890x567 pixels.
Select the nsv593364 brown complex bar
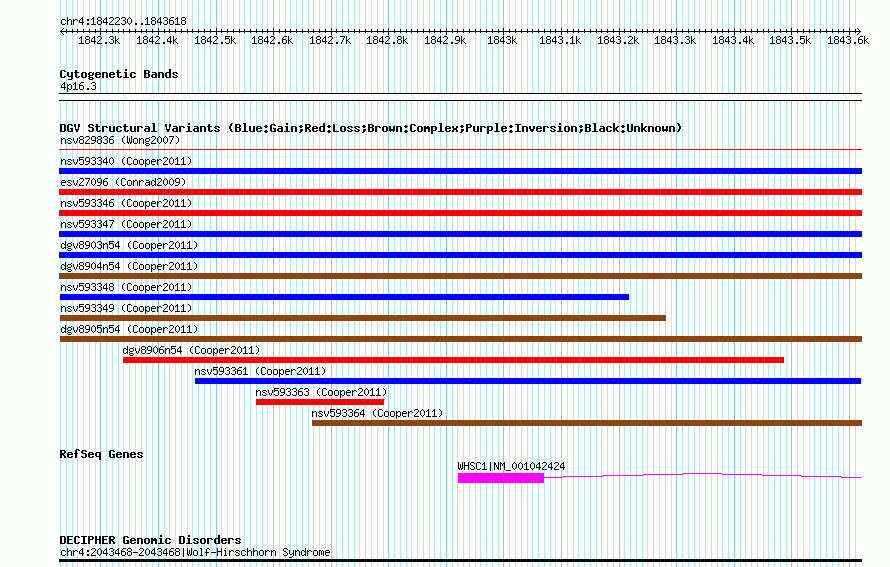pos(587,423)
